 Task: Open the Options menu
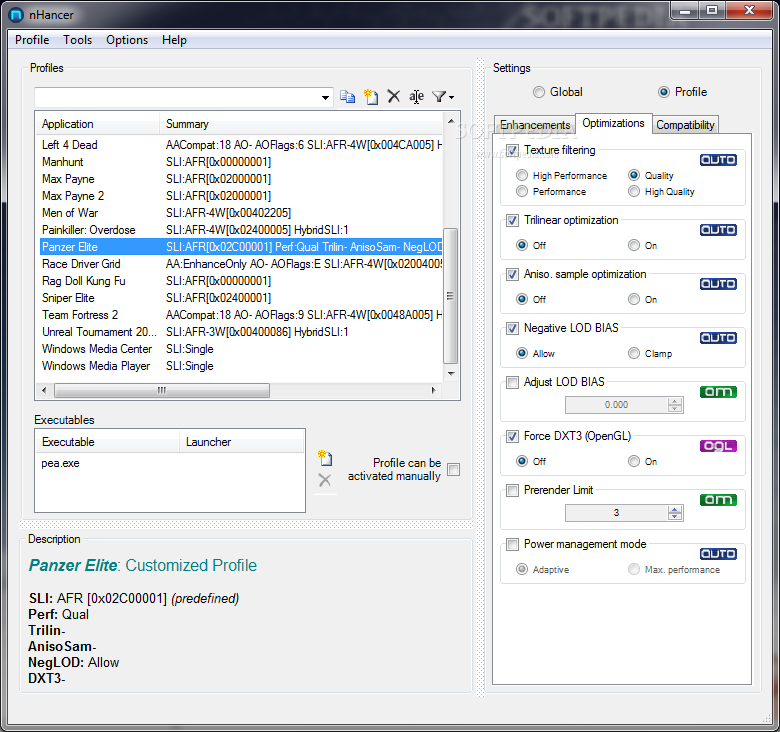(x=127, y=40)
